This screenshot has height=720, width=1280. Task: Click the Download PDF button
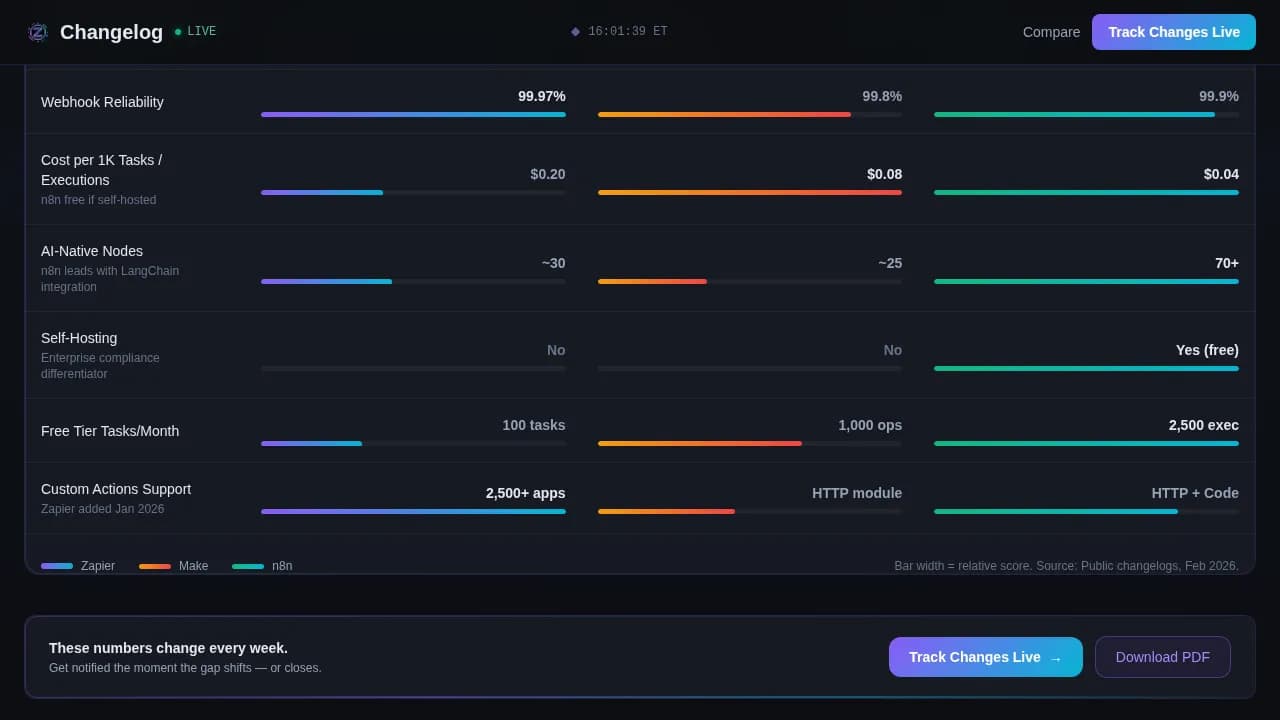tap(1162, 657)
